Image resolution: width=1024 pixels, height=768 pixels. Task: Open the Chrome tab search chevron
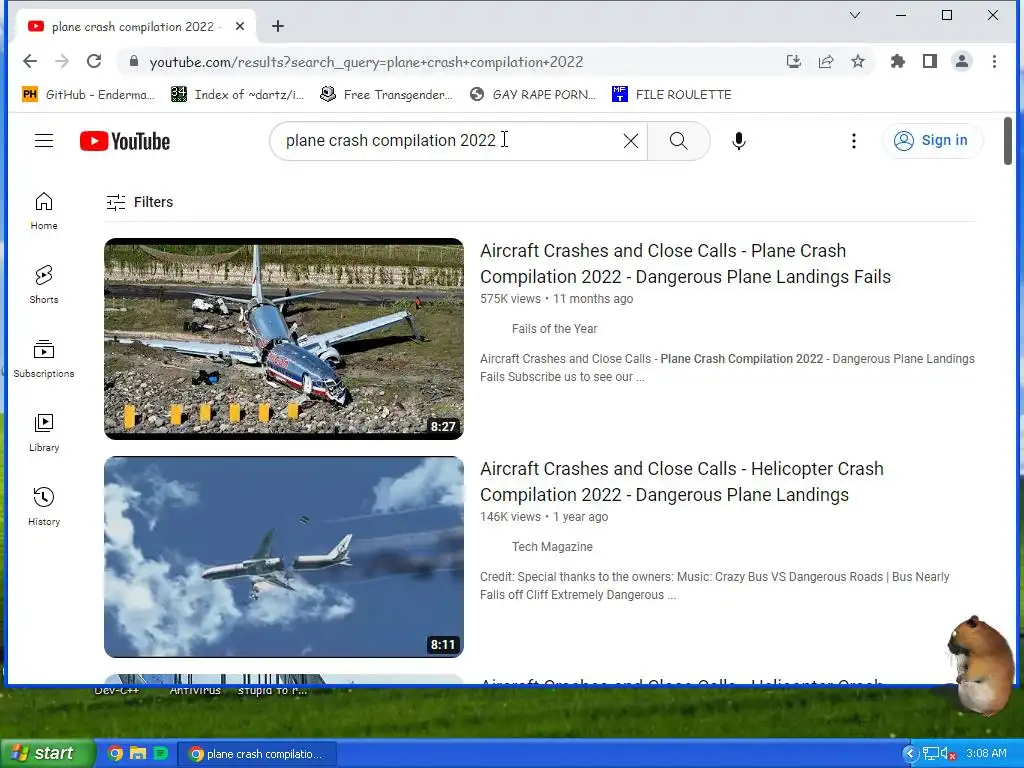(x=854, y=15)
